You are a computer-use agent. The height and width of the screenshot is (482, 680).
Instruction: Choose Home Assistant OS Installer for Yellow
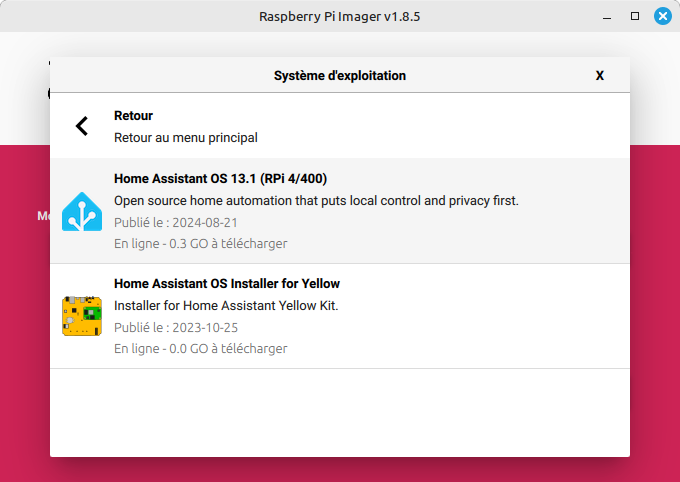click(x=340, y=316)
